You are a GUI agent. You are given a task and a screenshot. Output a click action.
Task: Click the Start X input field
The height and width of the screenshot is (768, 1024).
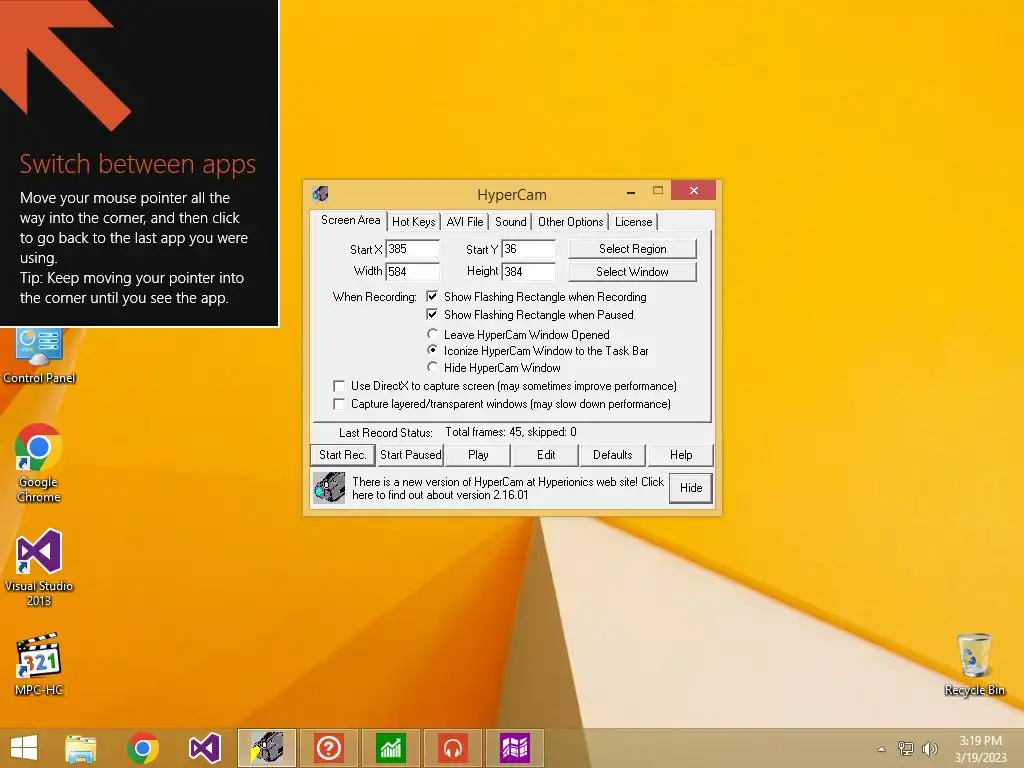(x=413, y=249)
